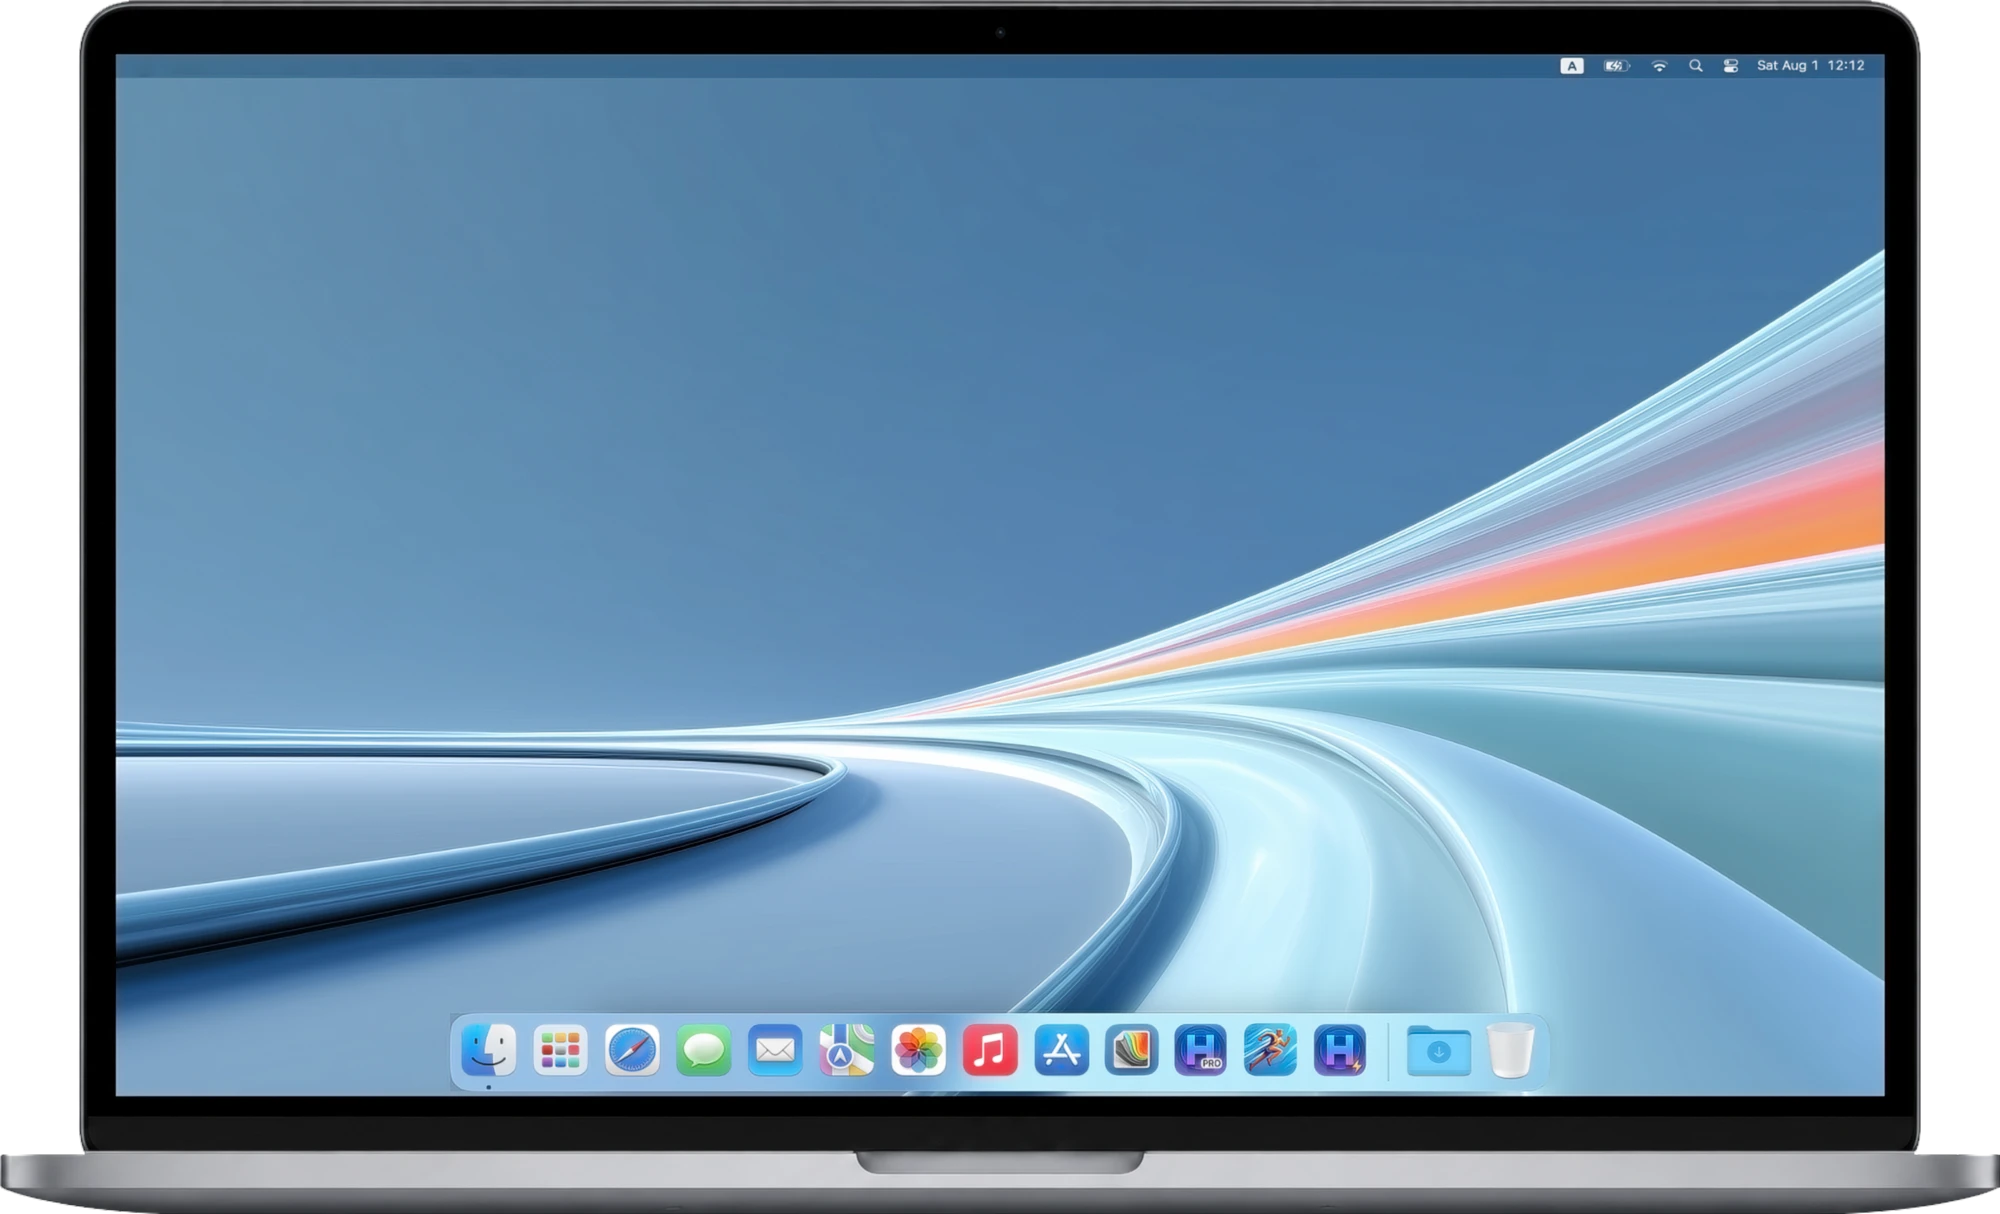The height and width of the screenshot is (1214, 2000).
Task: Launch Safari compass icon in dock
Action: (x=632, y=1049)
